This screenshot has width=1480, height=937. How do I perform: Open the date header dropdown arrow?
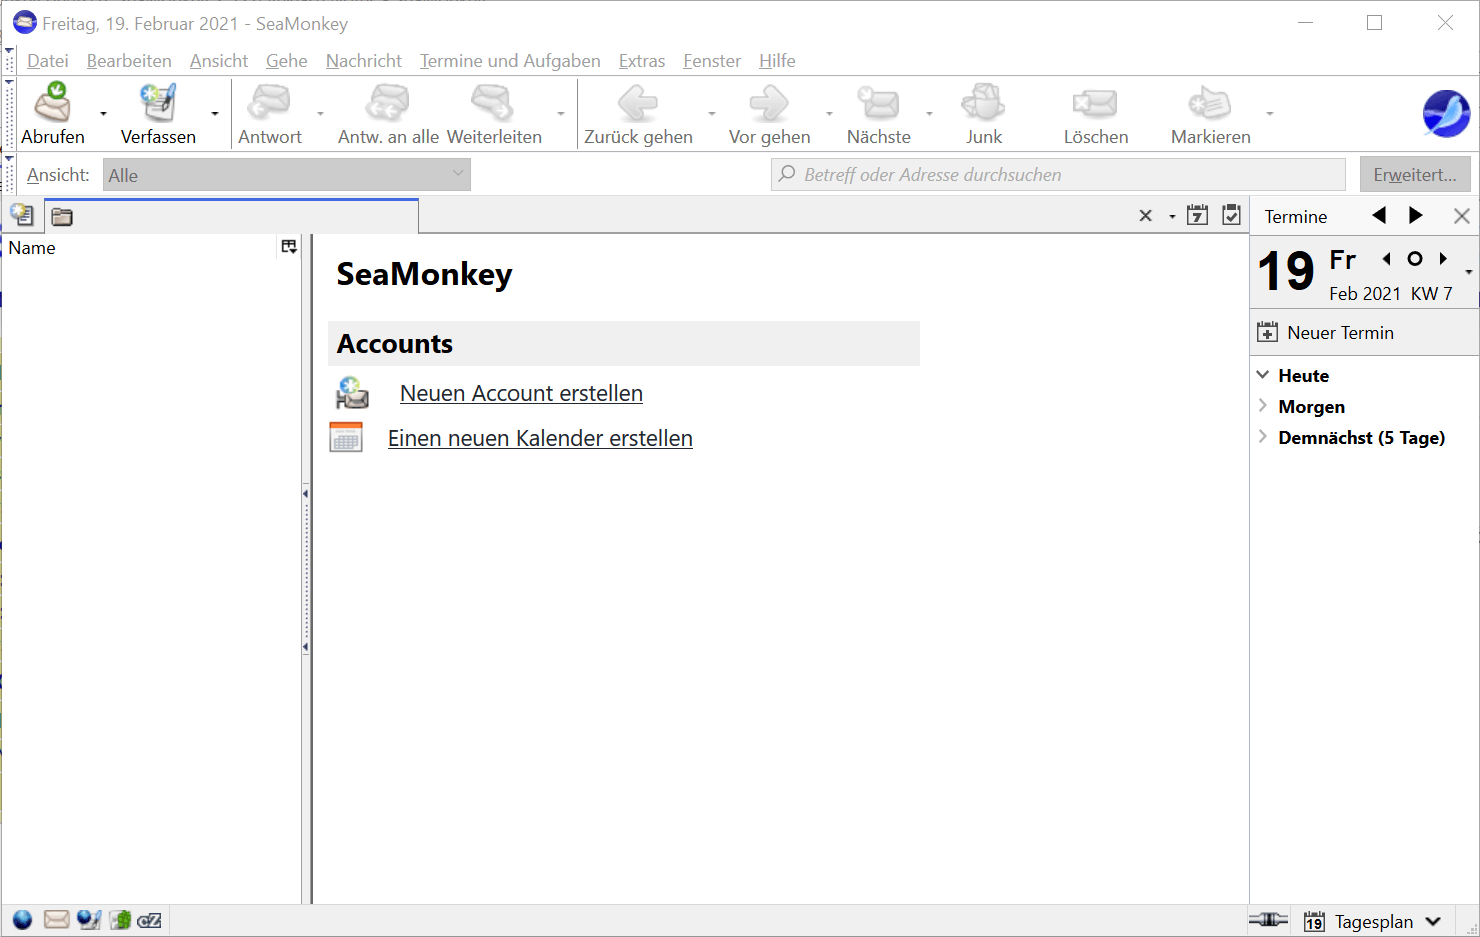[x=1468, y=272]
